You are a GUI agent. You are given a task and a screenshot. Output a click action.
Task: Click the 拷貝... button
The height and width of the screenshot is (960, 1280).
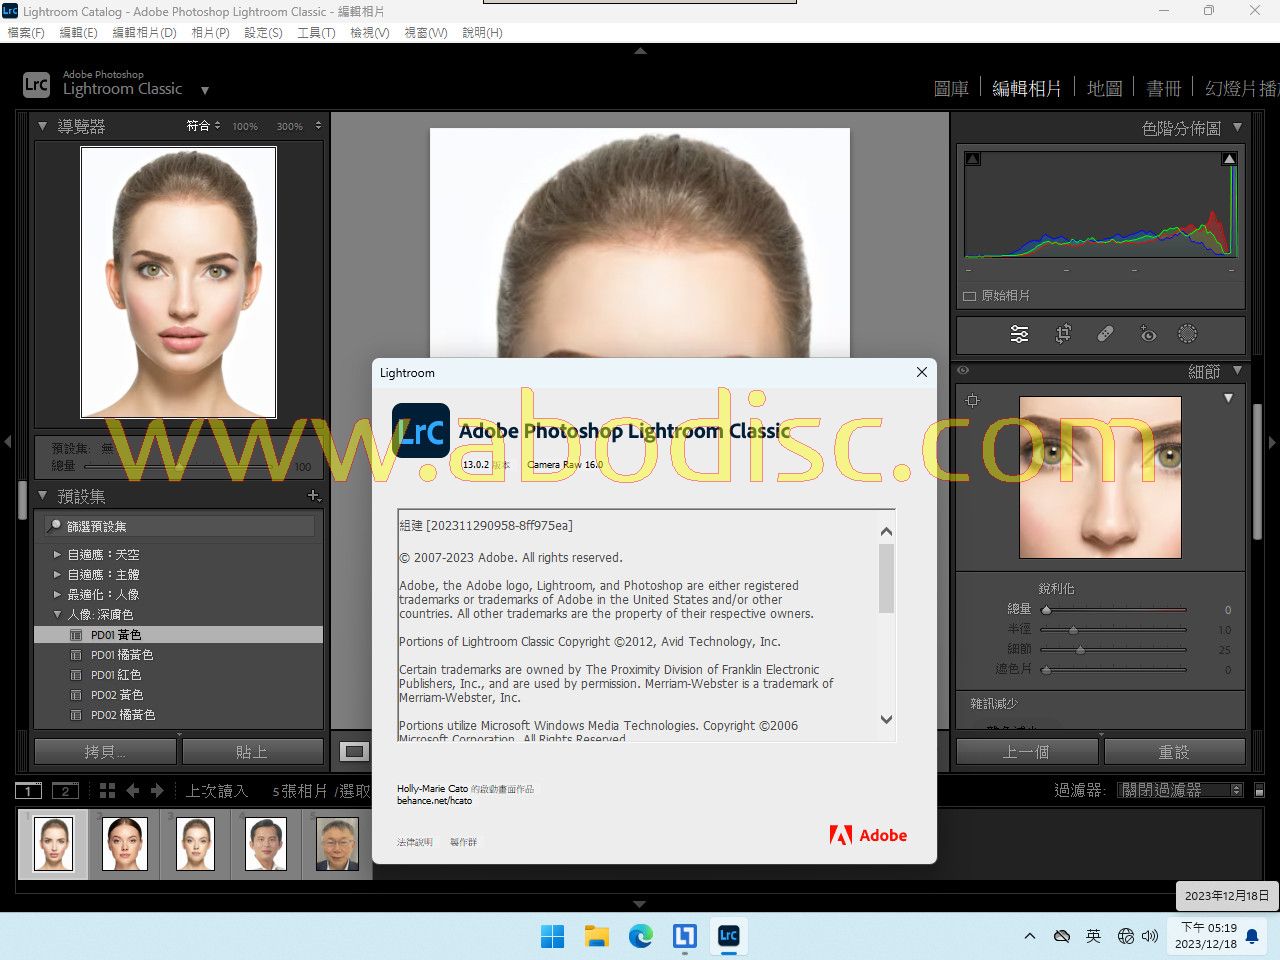tap(106, 752)
